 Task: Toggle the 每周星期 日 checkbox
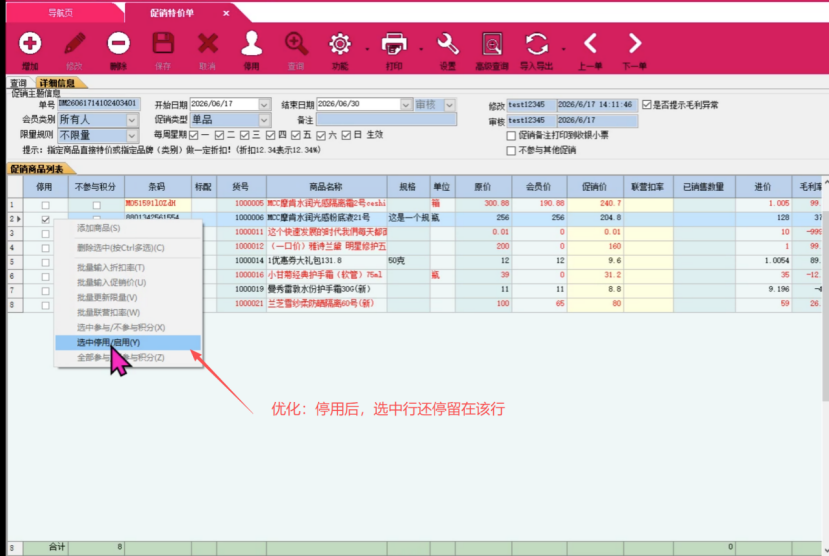click(346, 135)
